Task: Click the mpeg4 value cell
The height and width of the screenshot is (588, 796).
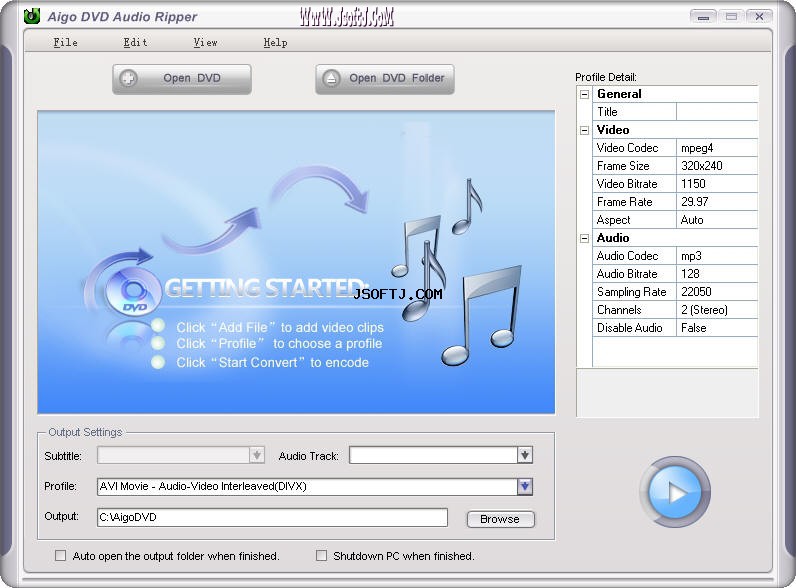Action: tap(717, 148)
